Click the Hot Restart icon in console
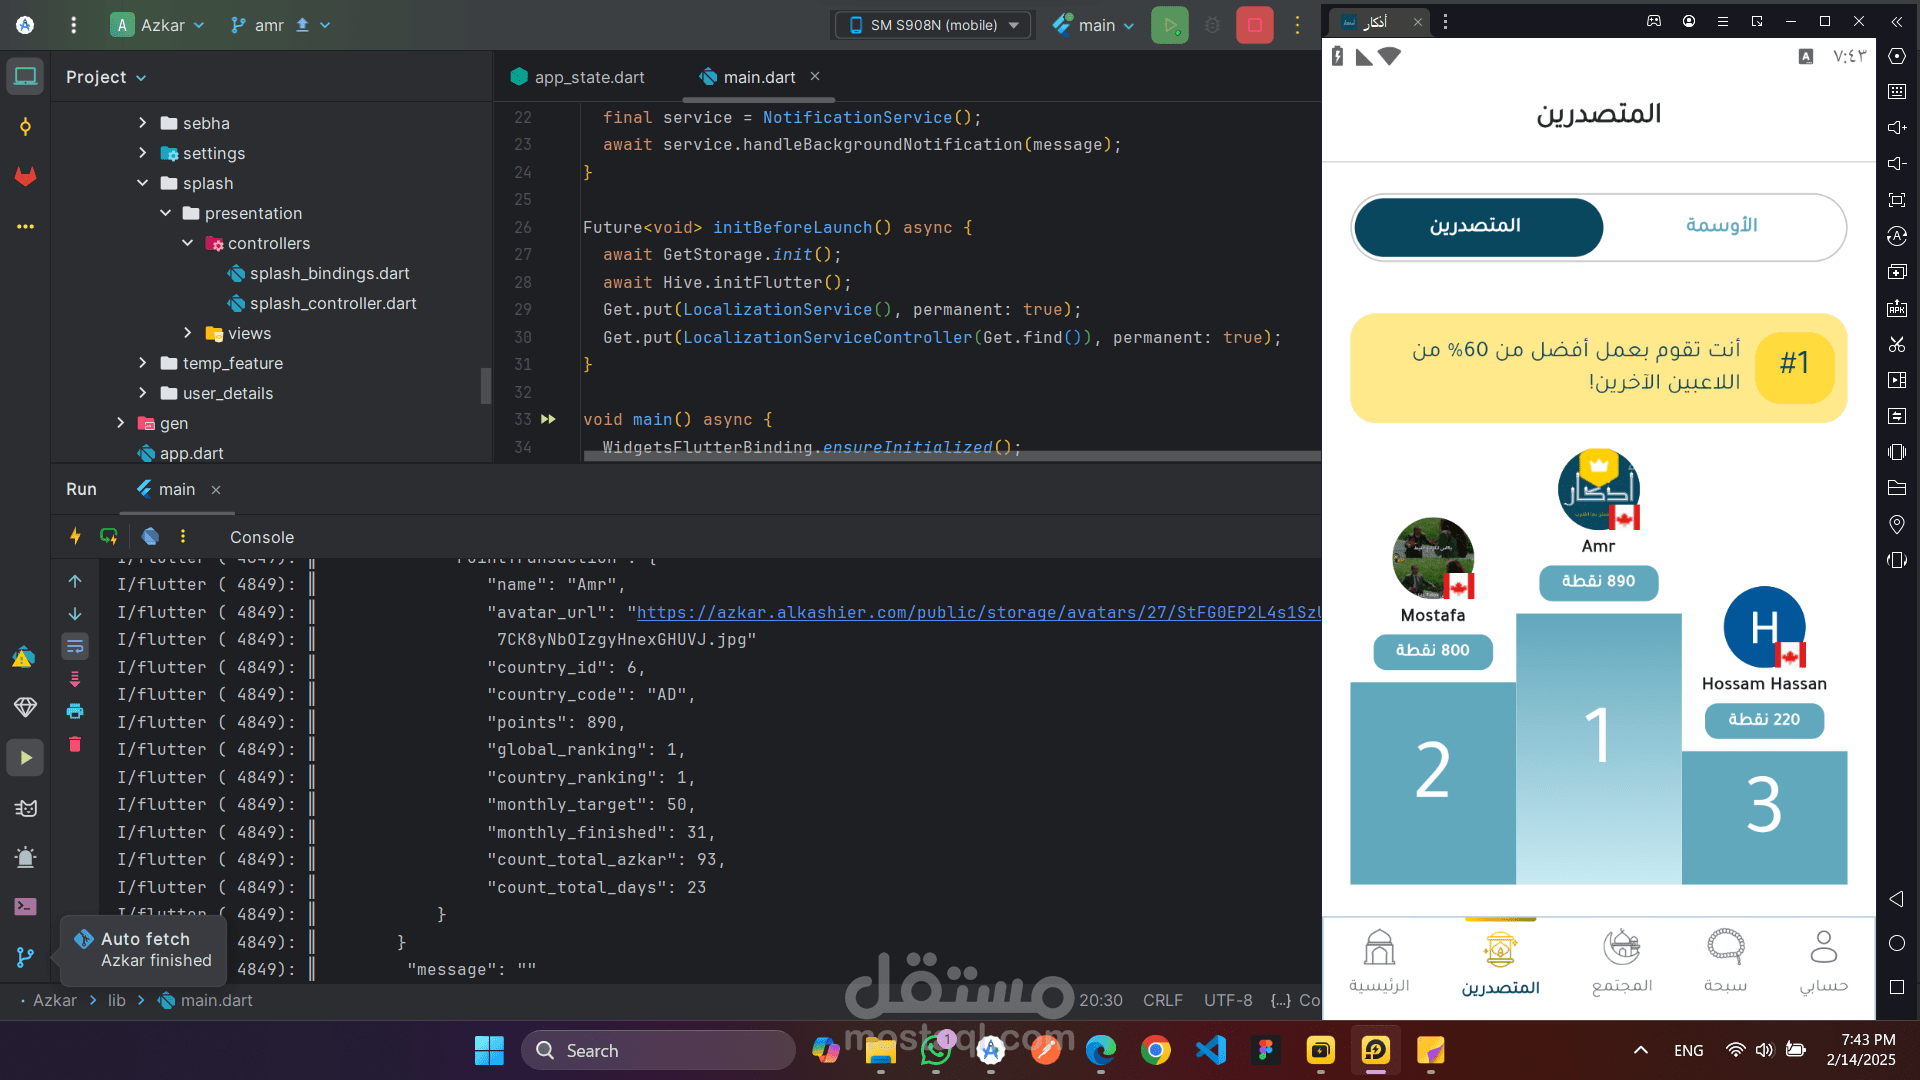1920x1080 pixels. [109, 536]
